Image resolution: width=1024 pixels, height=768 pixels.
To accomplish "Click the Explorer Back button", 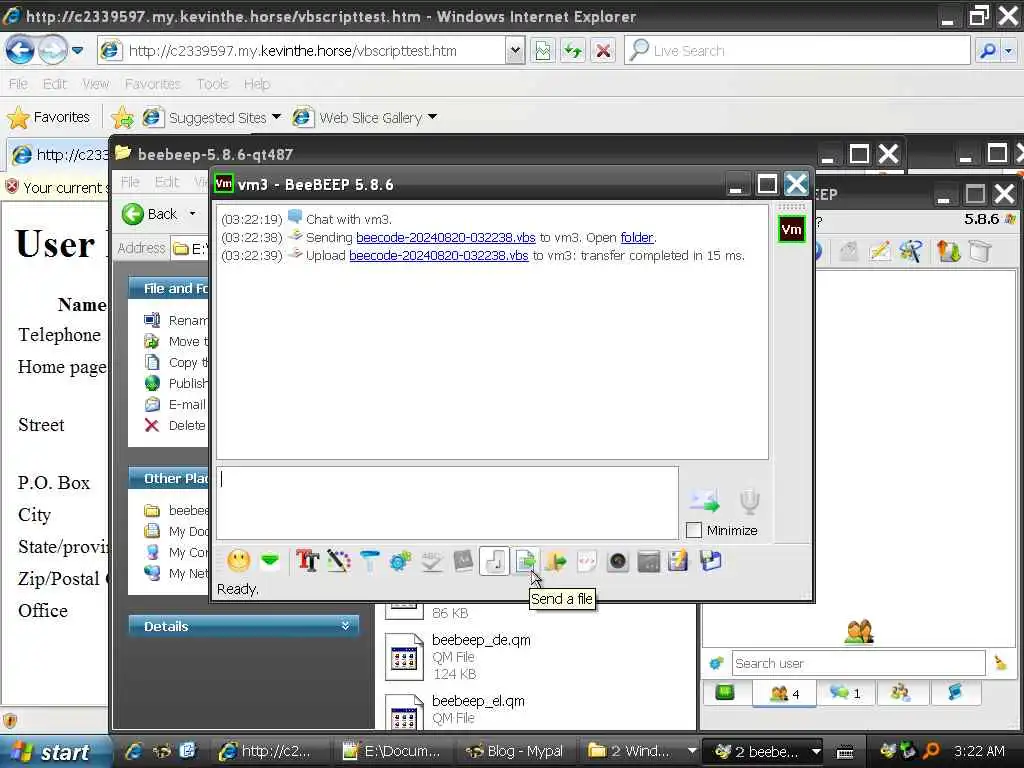I will point(152,214).
